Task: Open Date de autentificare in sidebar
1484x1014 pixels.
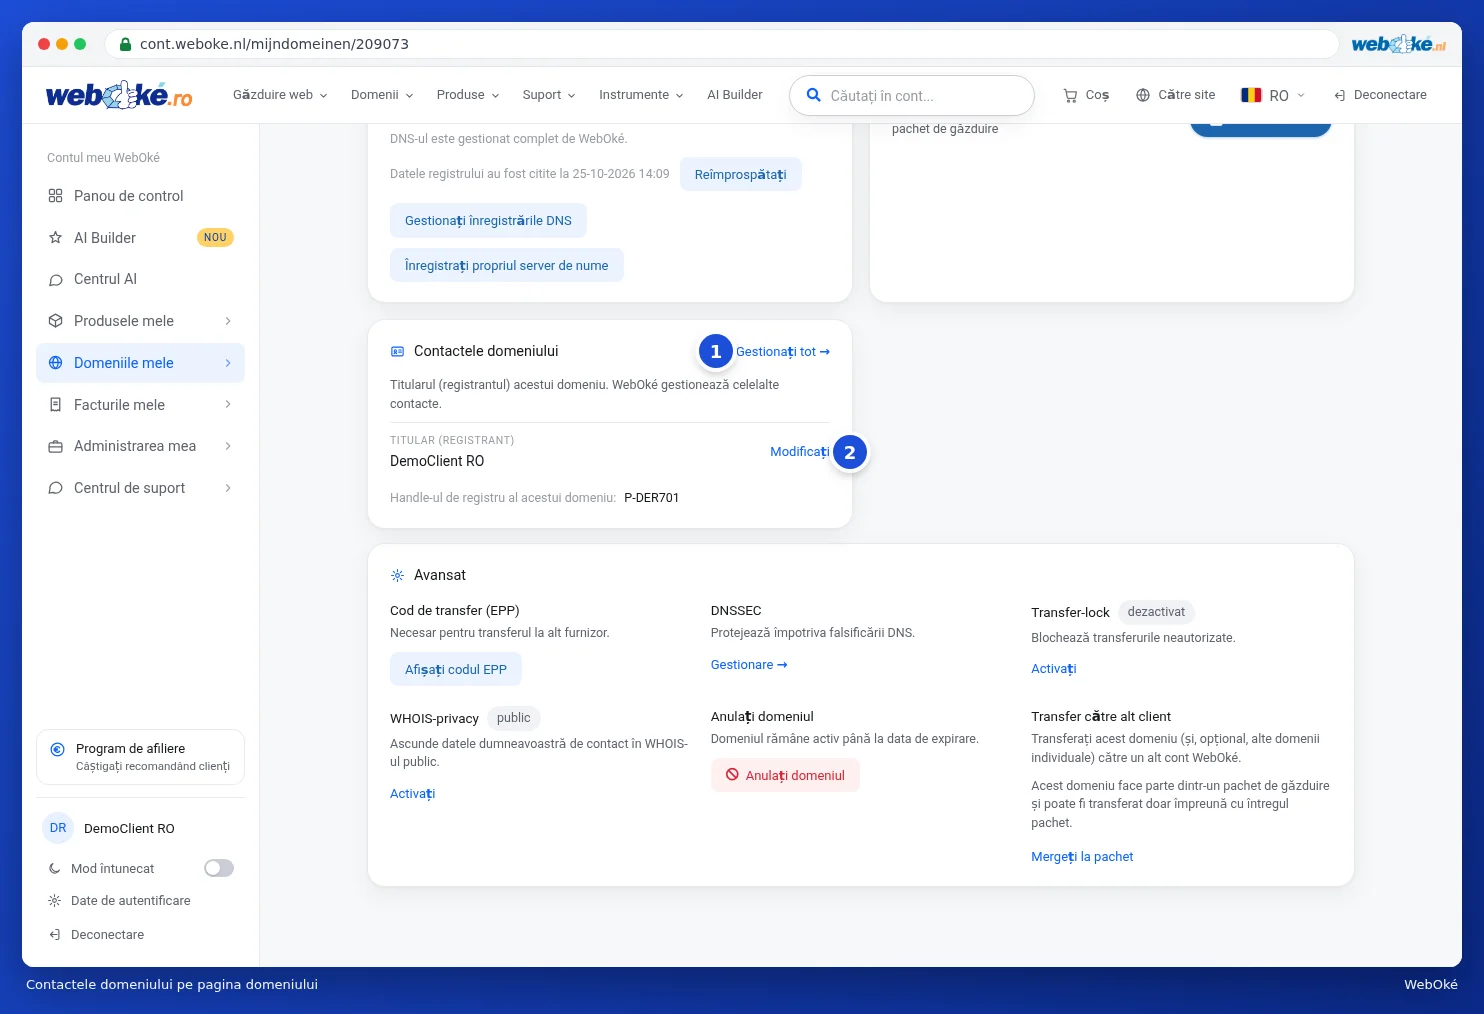Action: [131, 901]
